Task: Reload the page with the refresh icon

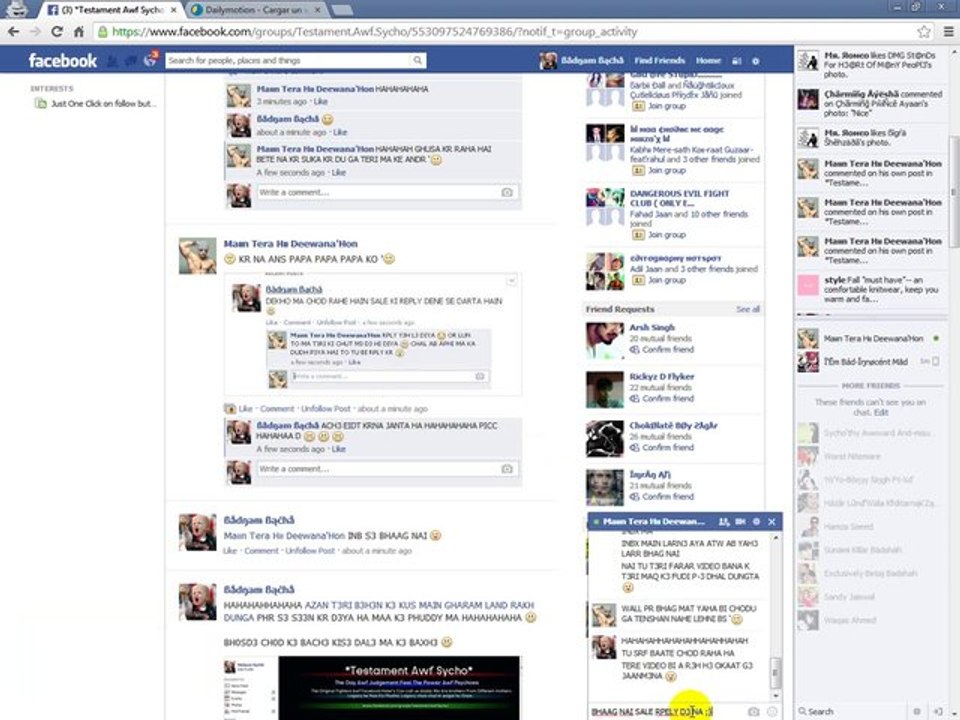Action: tap(57, 32)
